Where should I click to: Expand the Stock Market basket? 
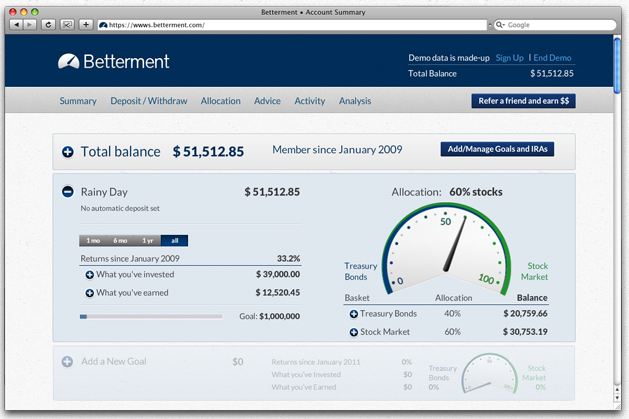point(353,331)
